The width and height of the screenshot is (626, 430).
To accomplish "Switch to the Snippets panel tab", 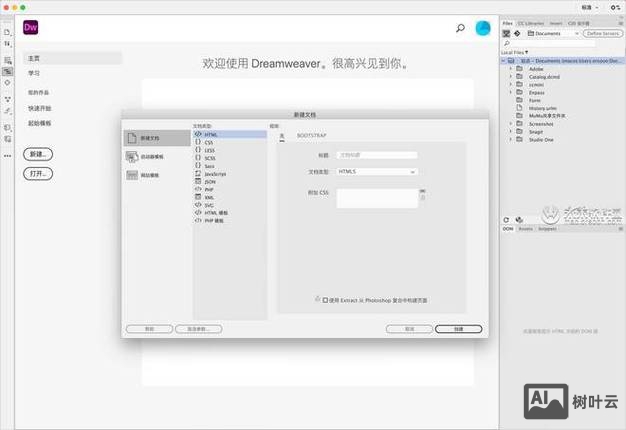I will tap(547, 229).
